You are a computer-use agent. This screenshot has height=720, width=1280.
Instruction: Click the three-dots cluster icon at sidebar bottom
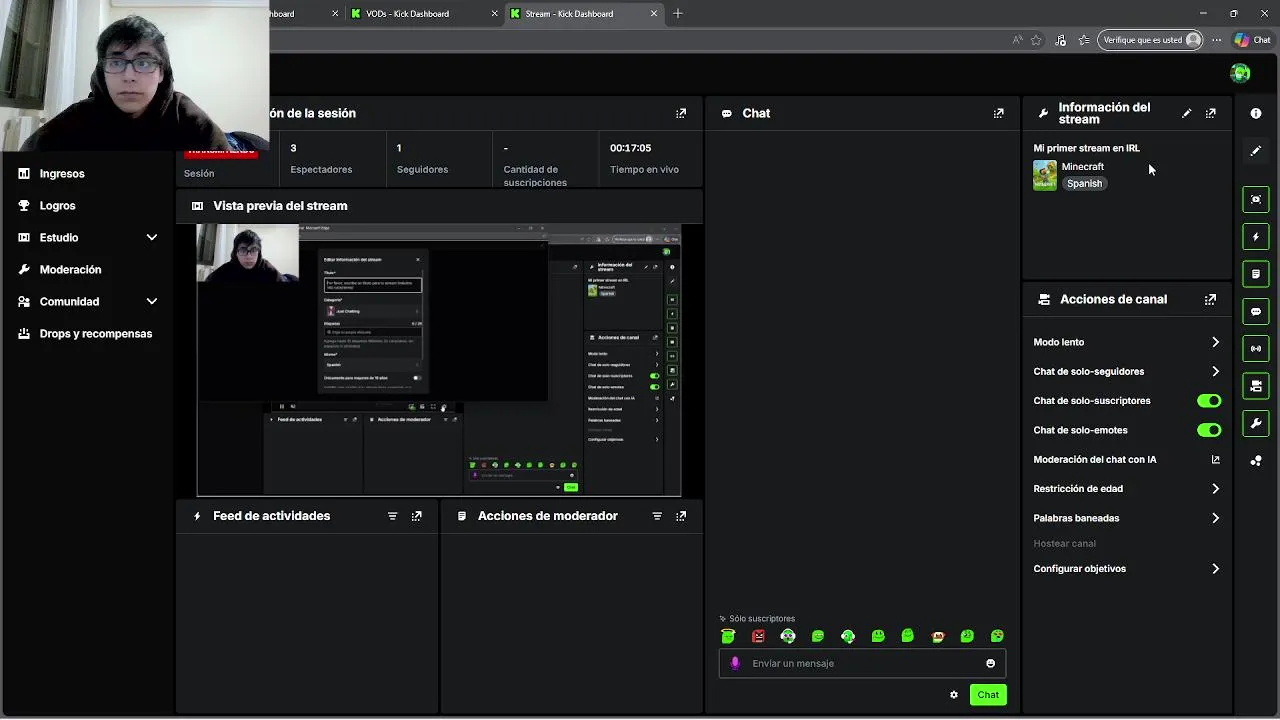click(1256, 461)
